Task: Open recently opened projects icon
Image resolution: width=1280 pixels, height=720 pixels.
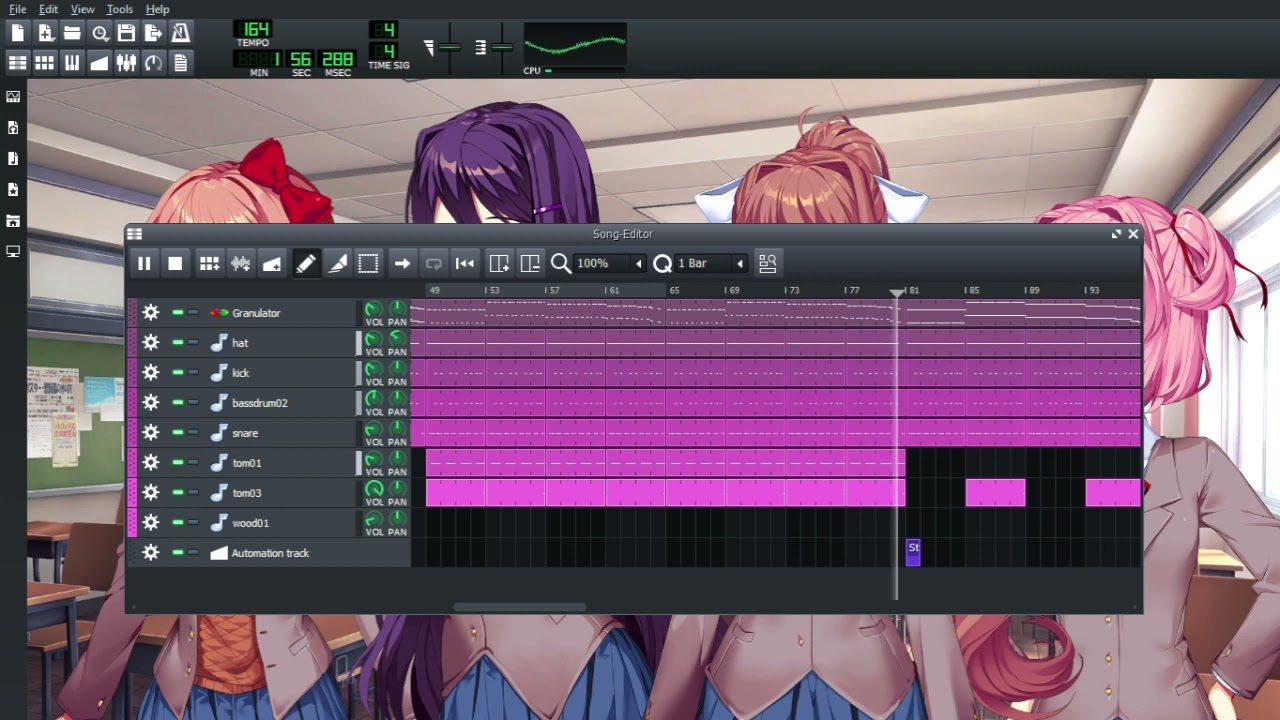Action: pyautogui.click(x=99, y=33)
